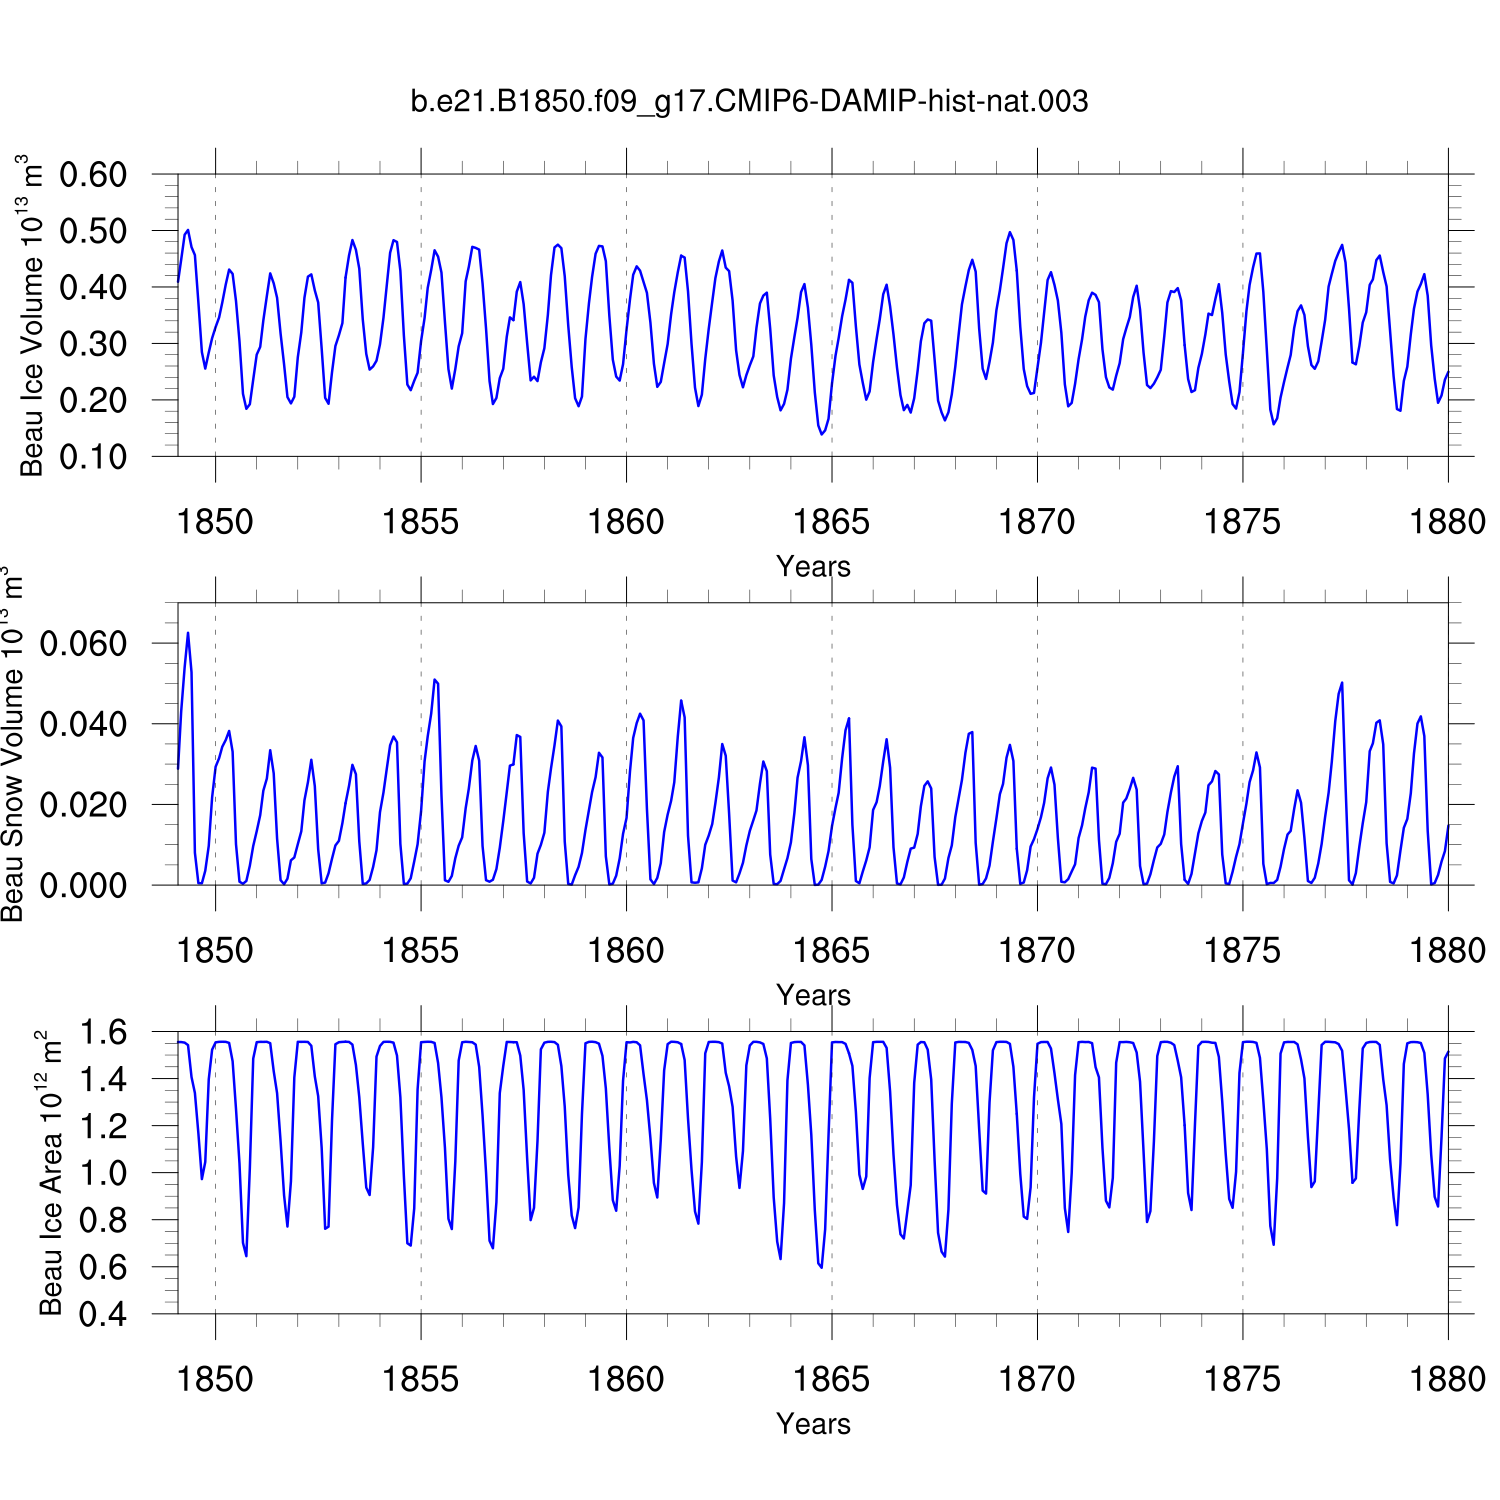Screen dimensions: 1500x1500
Task: Click the Beau Ice Volume y-axis label
Action: pyautogui.click(x=32, y=315)
